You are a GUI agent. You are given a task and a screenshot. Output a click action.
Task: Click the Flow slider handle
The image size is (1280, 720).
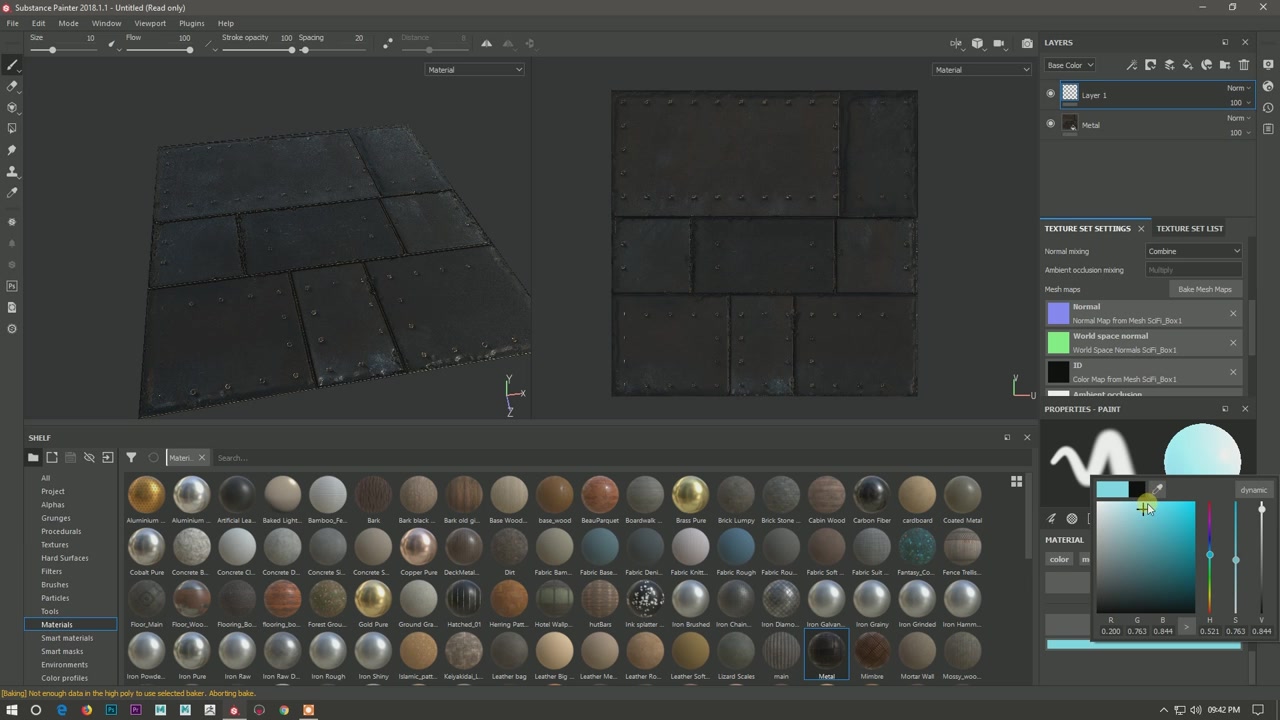tap(189, 50)
